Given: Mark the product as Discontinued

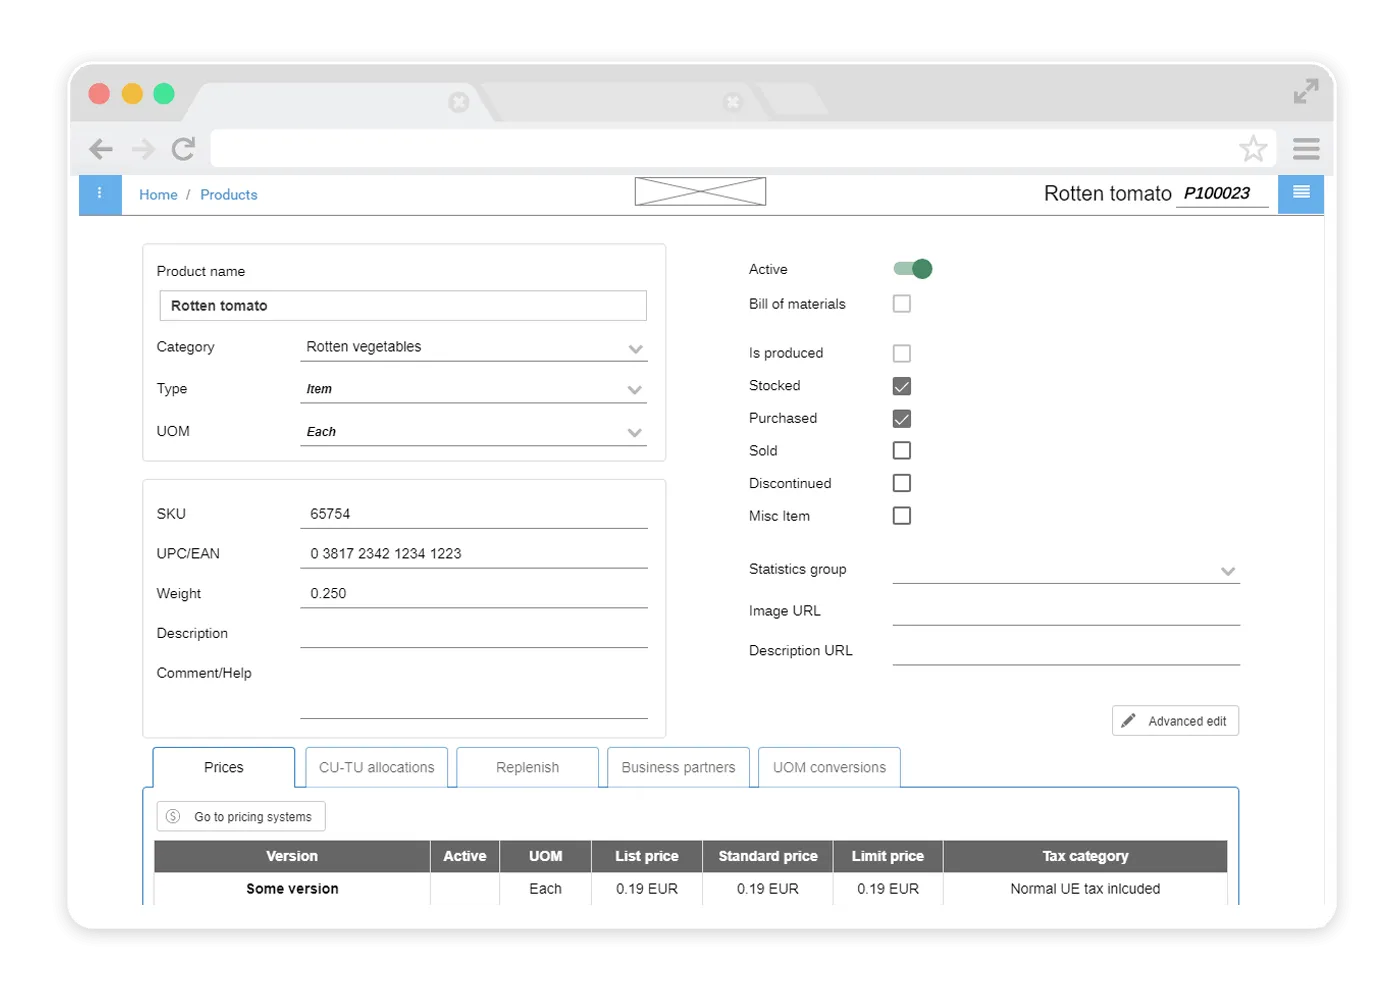Looking at the screenshot, I should coord(902,483).
